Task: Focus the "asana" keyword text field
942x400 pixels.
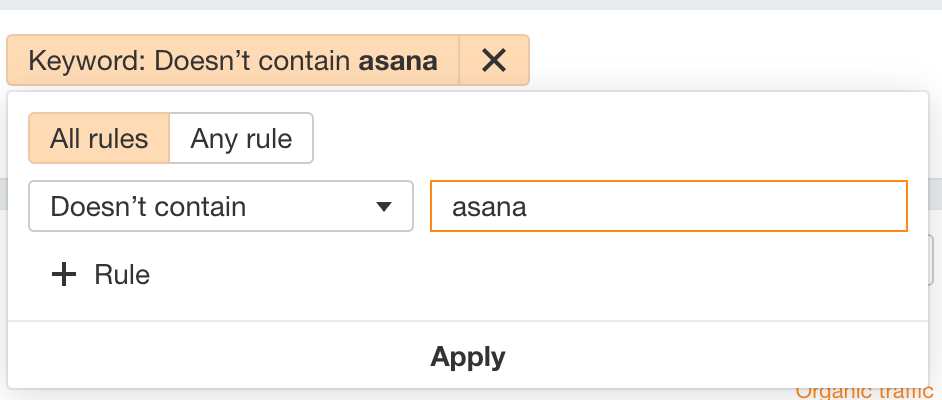Action: point(668,207)
